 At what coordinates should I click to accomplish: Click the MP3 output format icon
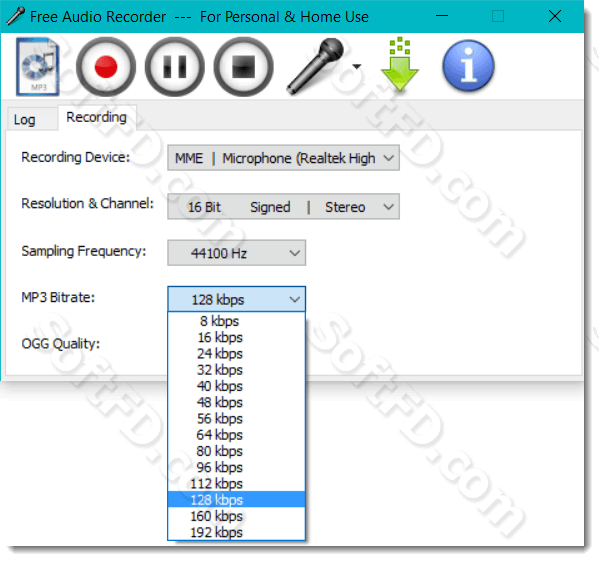point(37,66)
